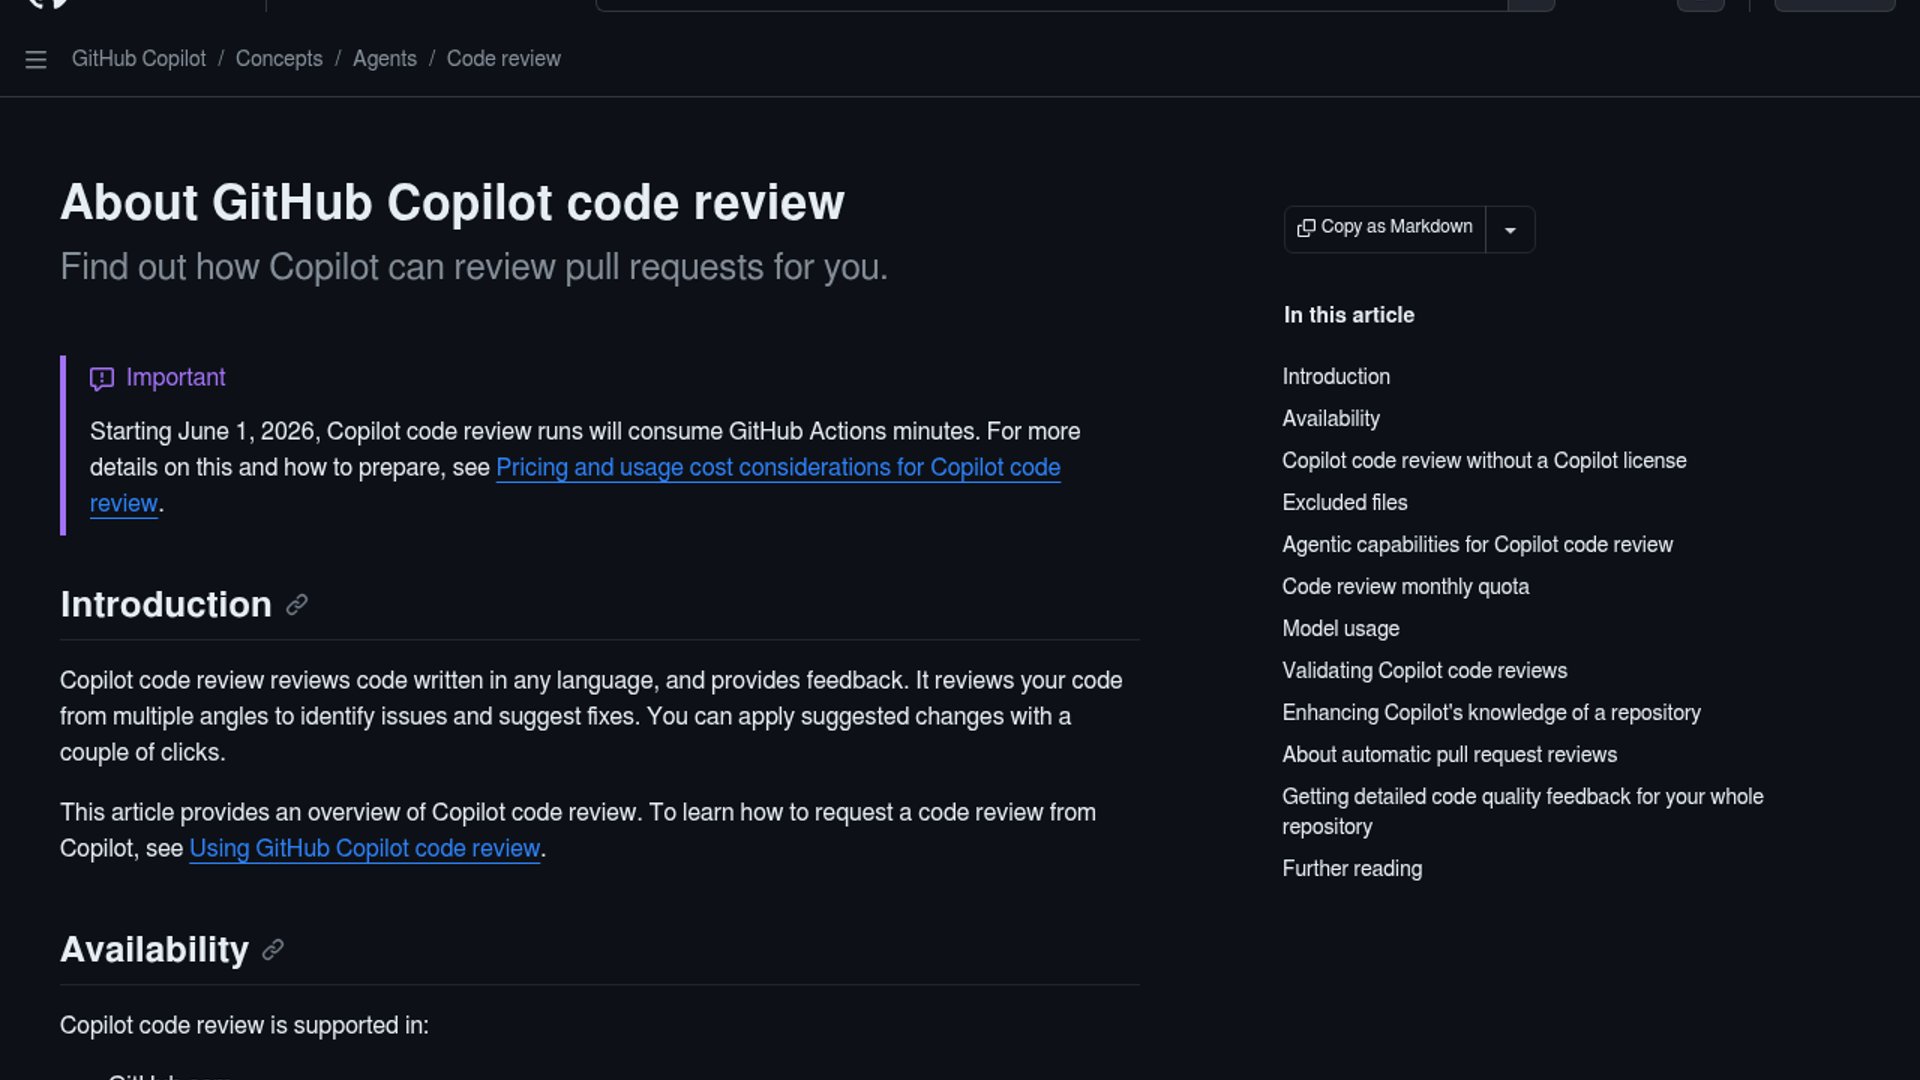1920x1080 pixels.
Task: Click the 'In this article' heading
Action: pos(1349,315)
